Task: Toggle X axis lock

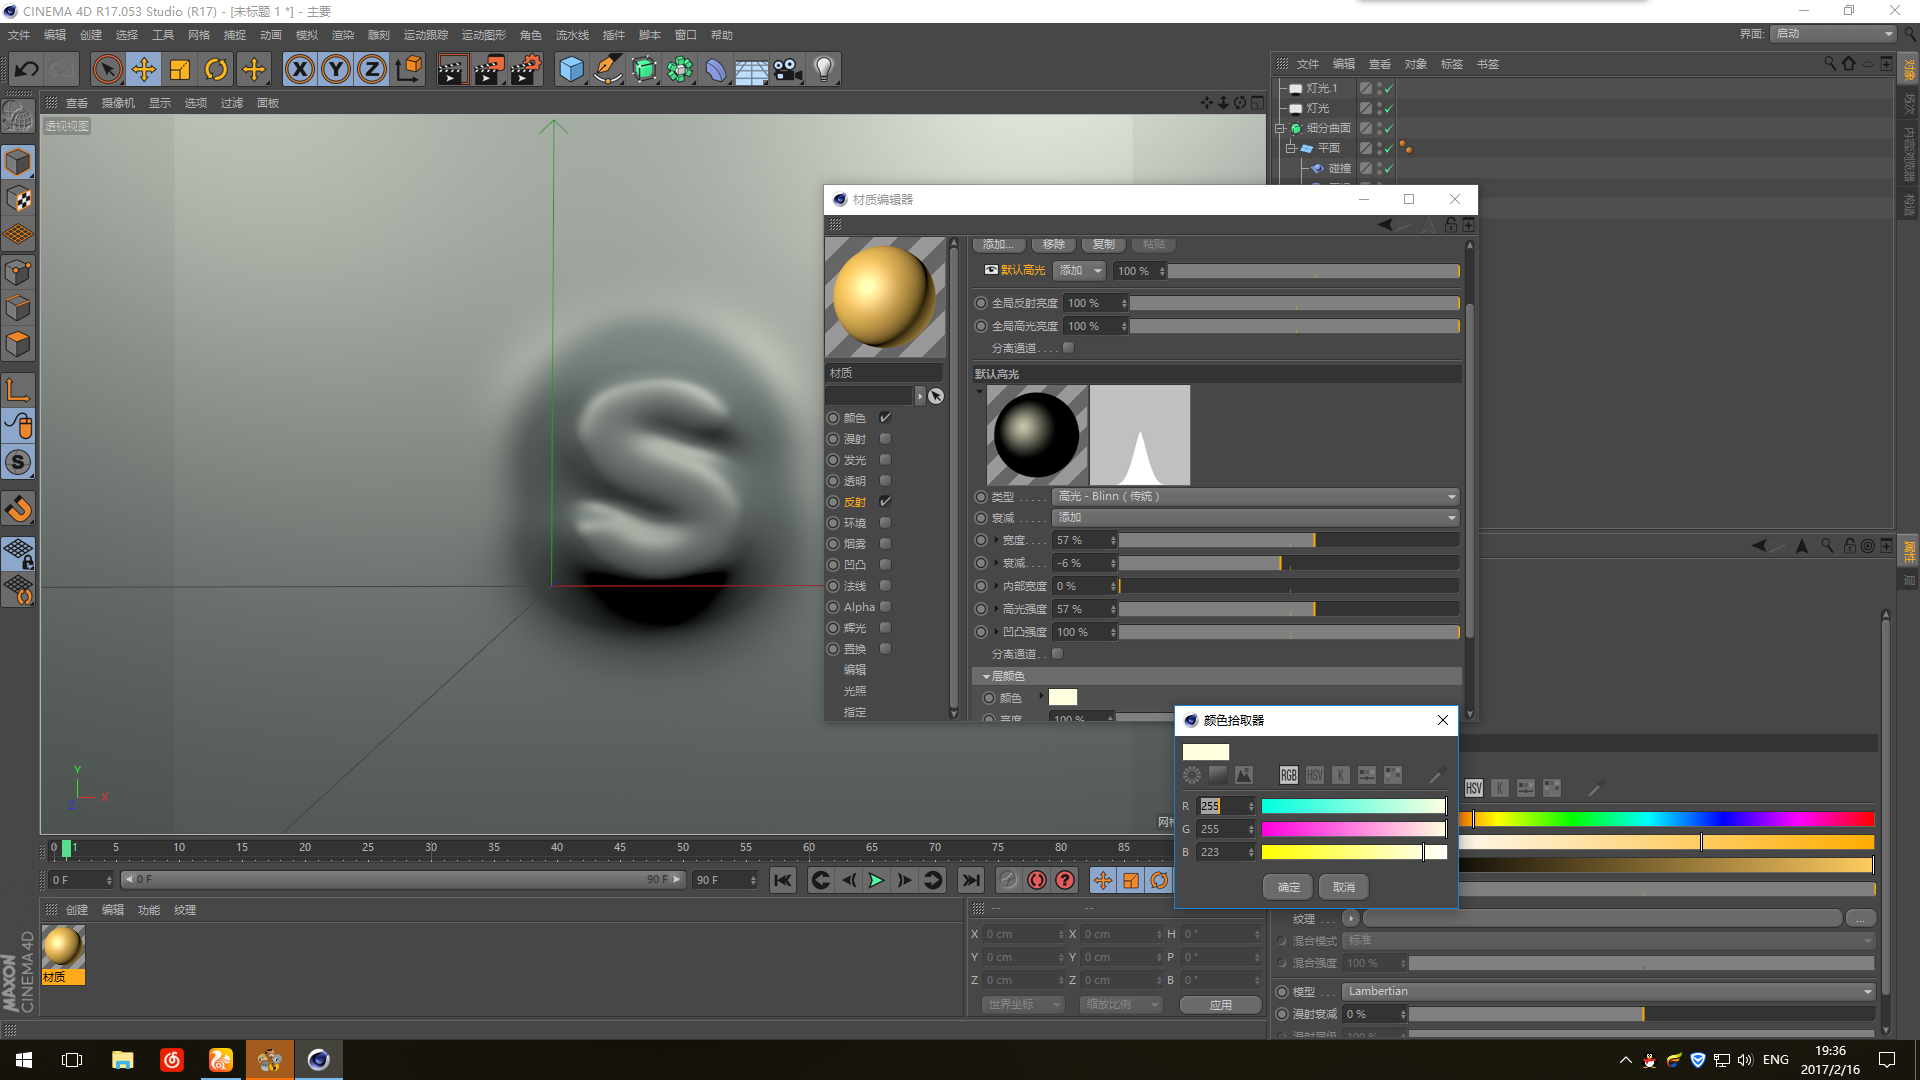Action: tap(299, 69)
